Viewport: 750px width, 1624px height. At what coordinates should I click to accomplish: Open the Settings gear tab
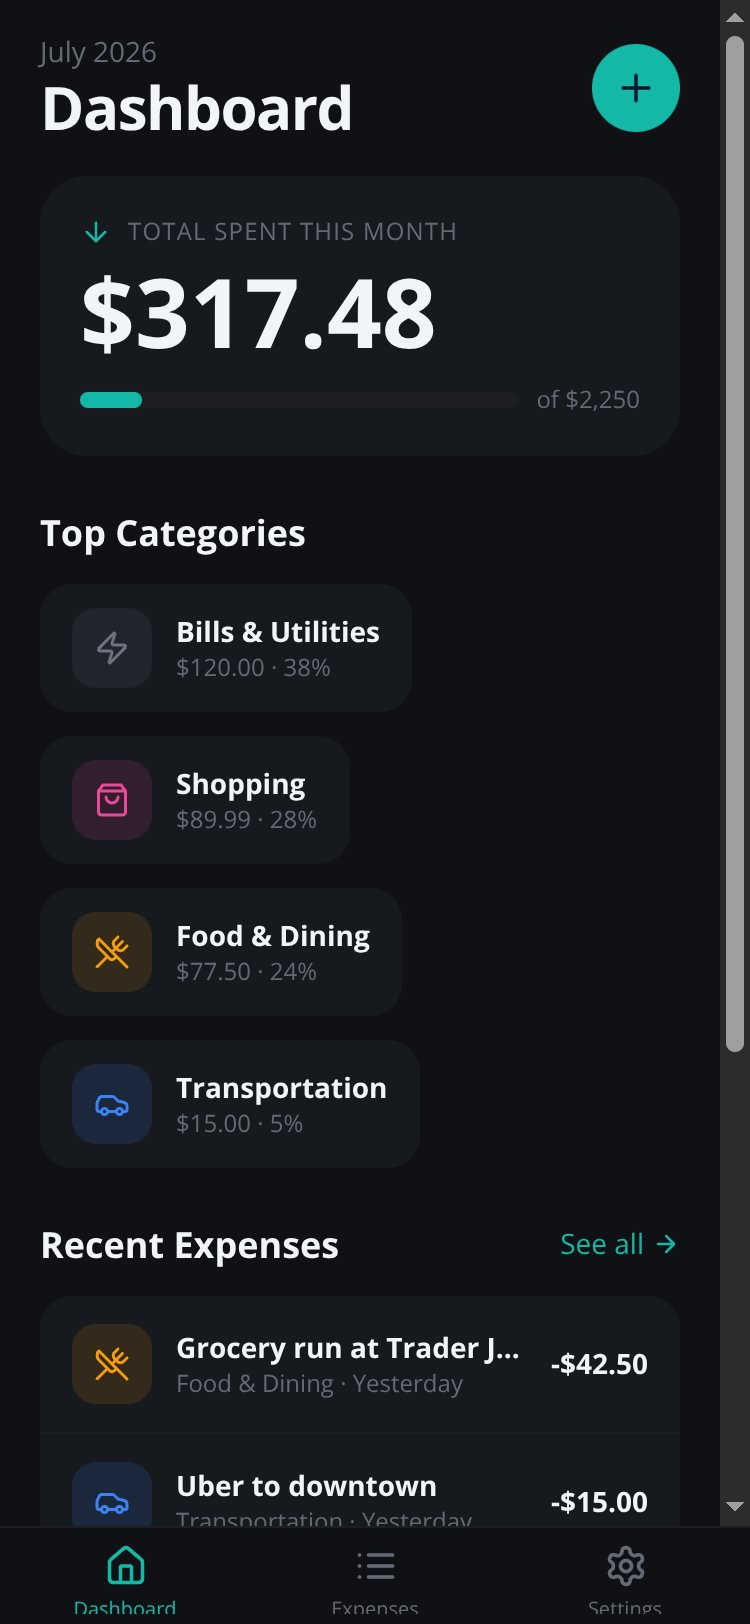click(625, 1576)
